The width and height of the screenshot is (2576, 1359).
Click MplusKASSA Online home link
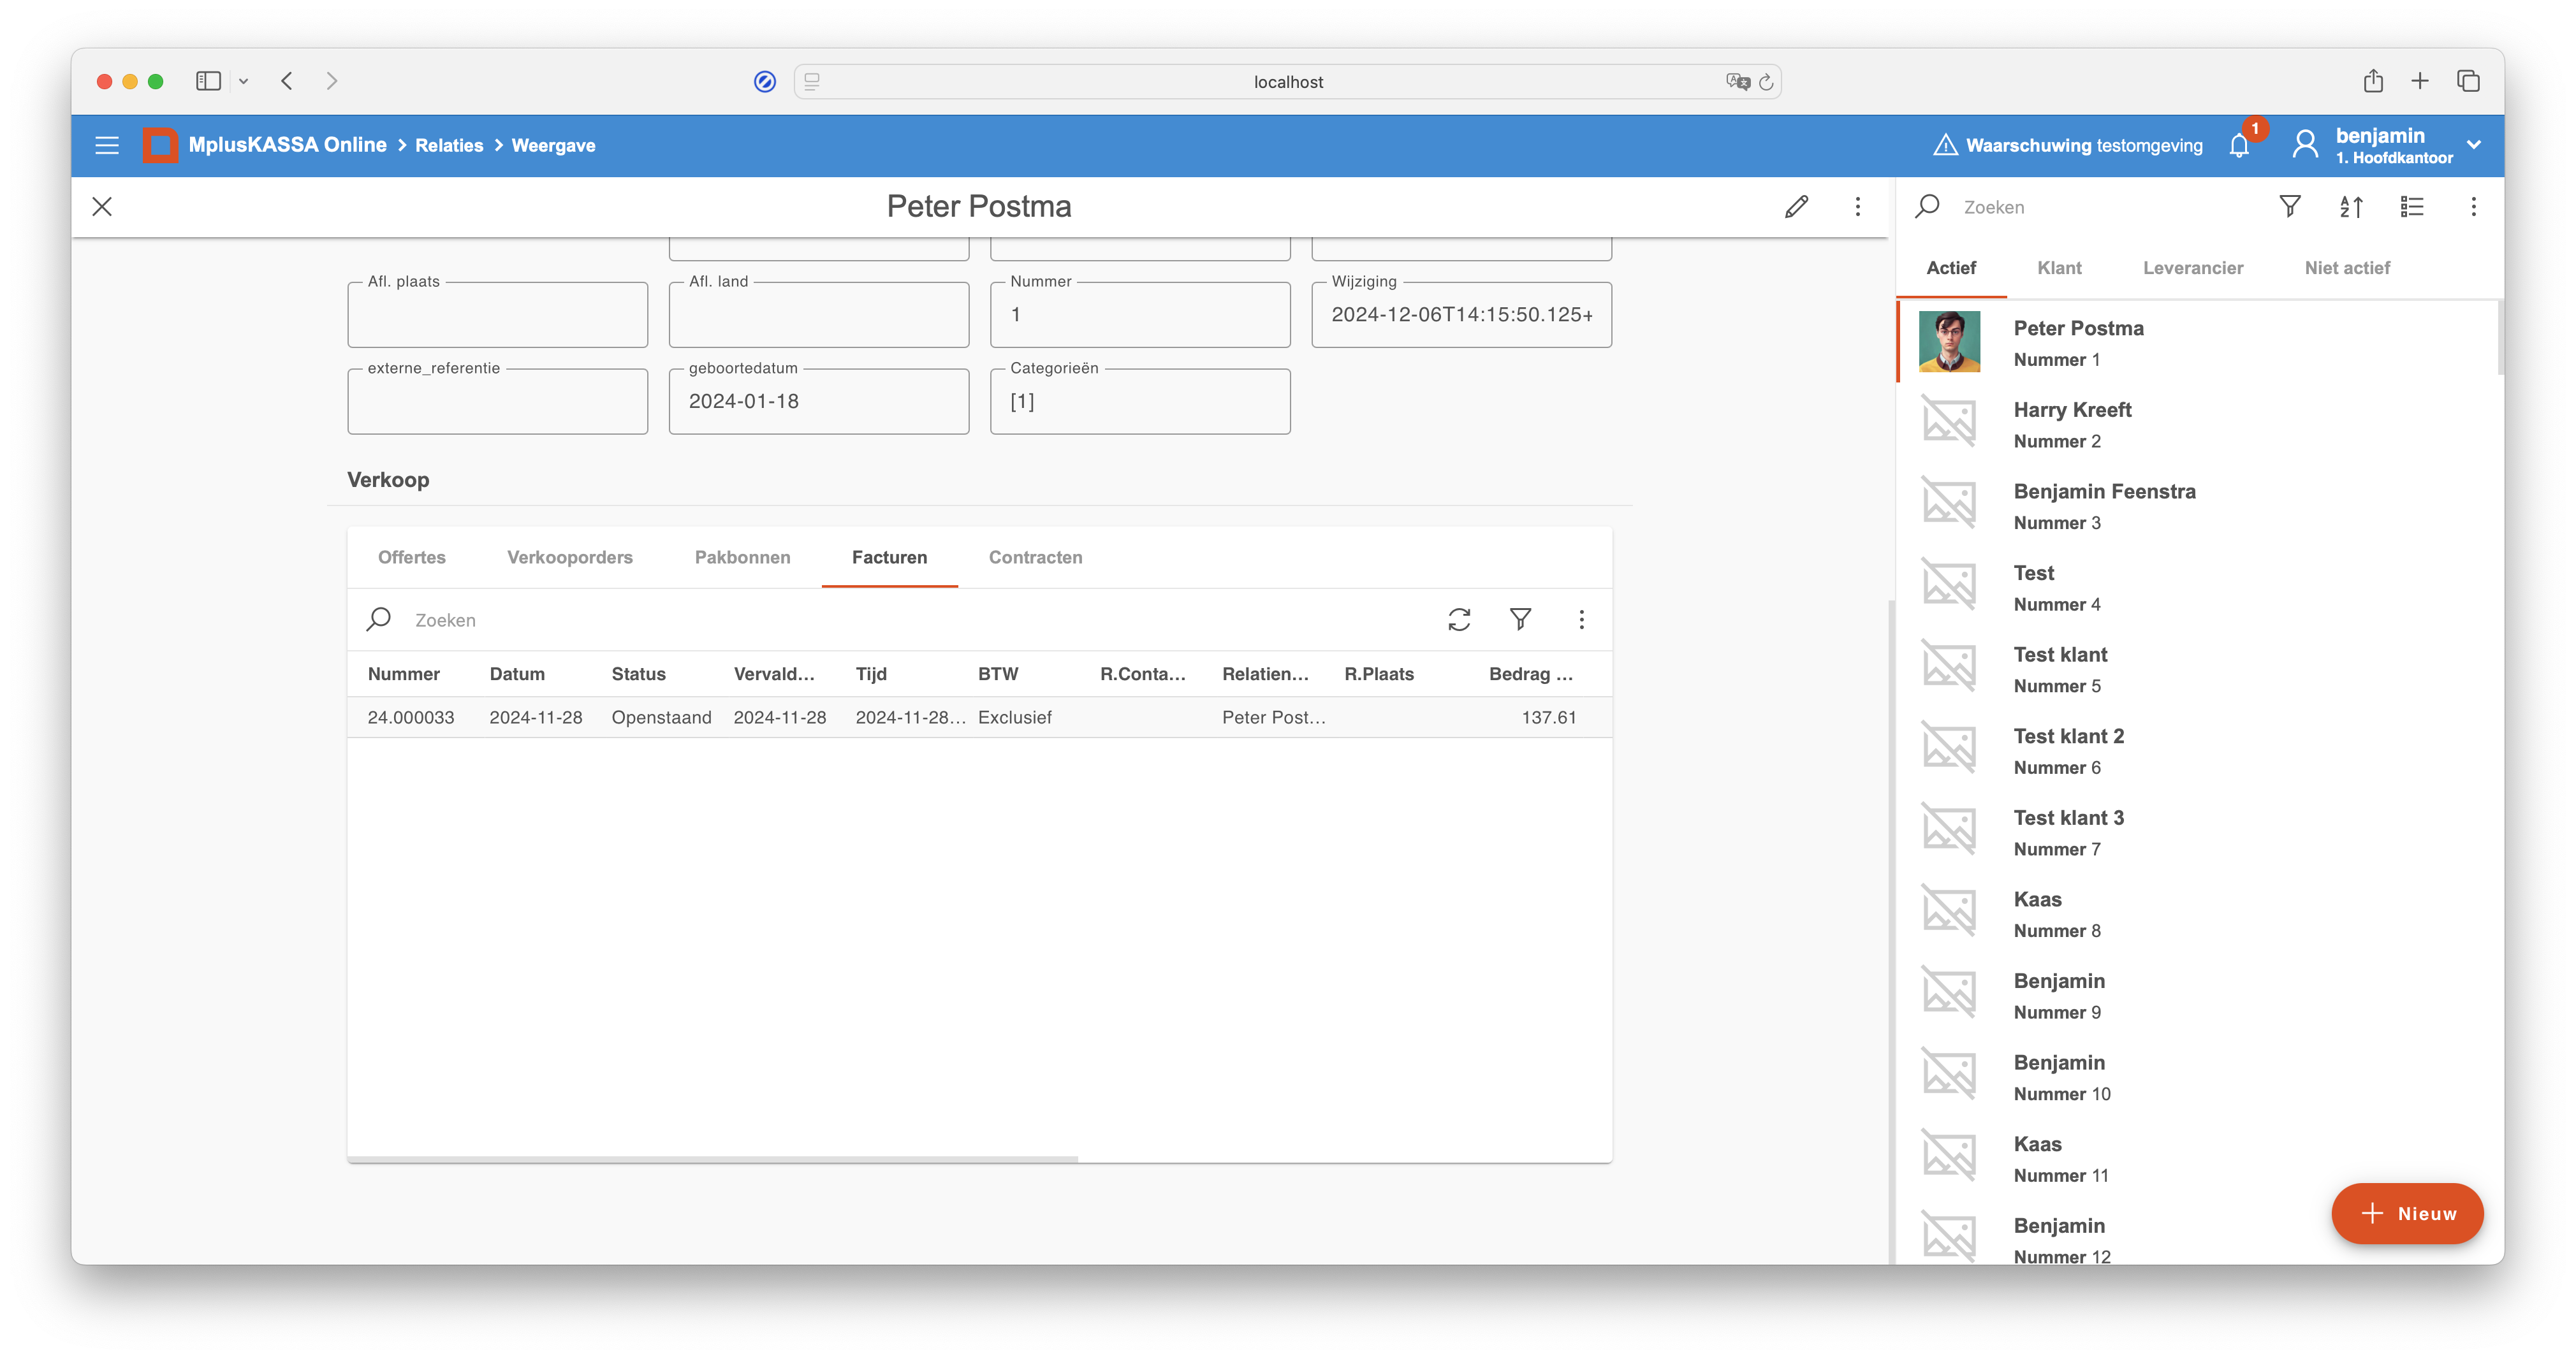tap(287, 145)
